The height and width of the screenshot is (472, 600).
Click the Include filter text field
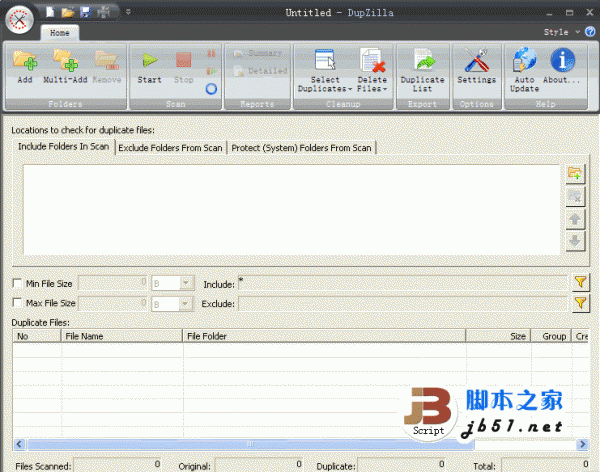click(403, 284)
